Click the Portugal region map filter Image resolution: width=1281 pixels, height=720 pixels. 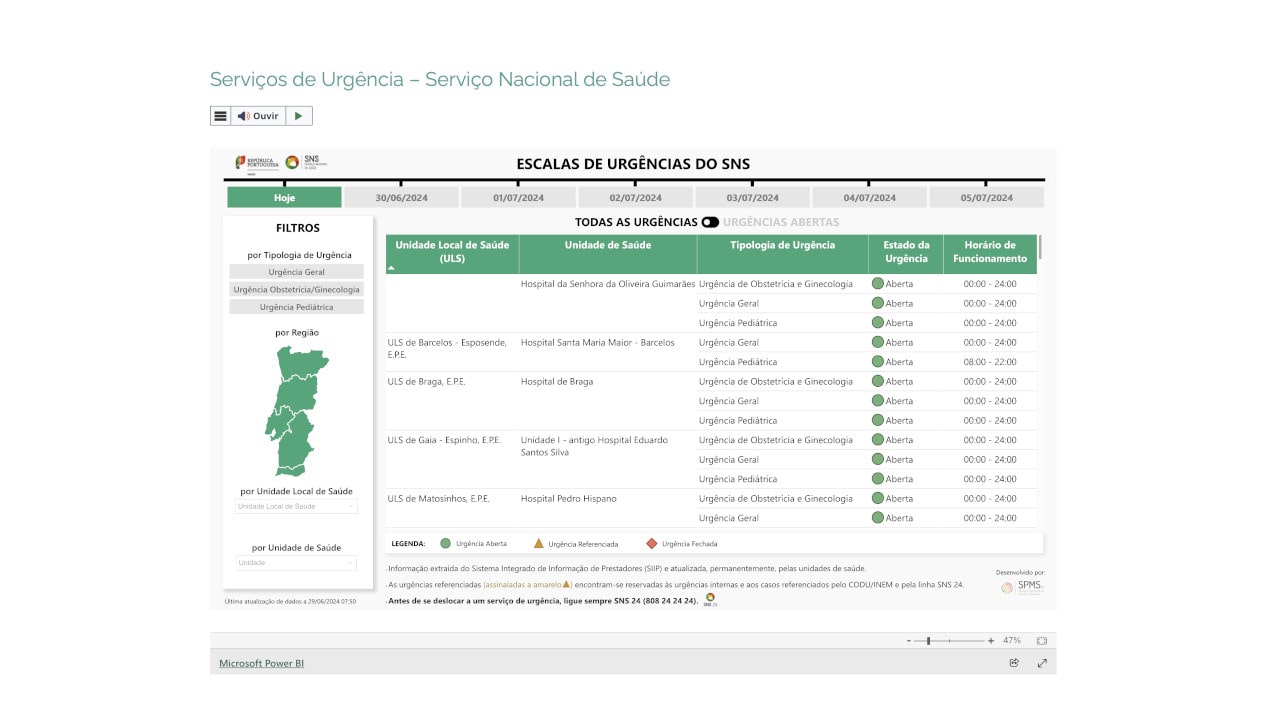(294, 411)
